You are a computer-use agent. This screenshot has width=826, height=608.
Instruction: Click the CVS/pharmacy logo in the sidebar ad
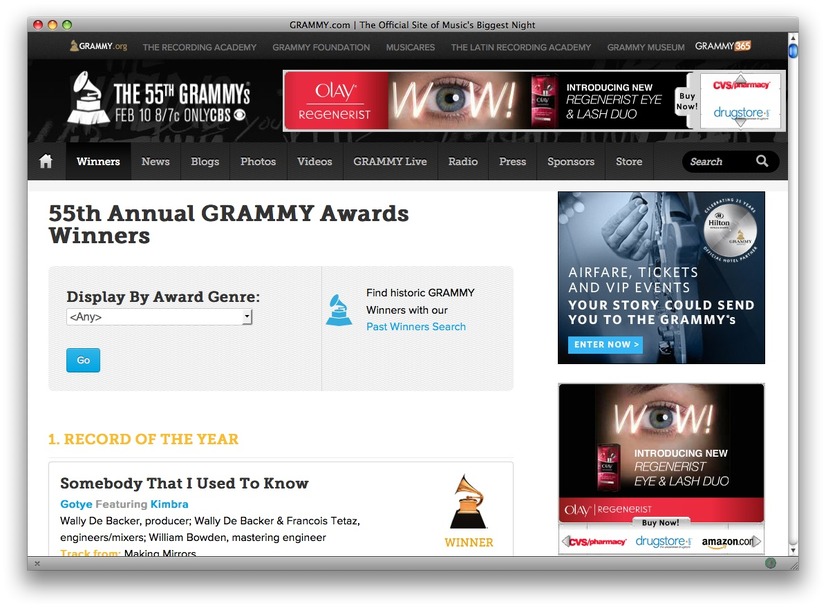597,542
